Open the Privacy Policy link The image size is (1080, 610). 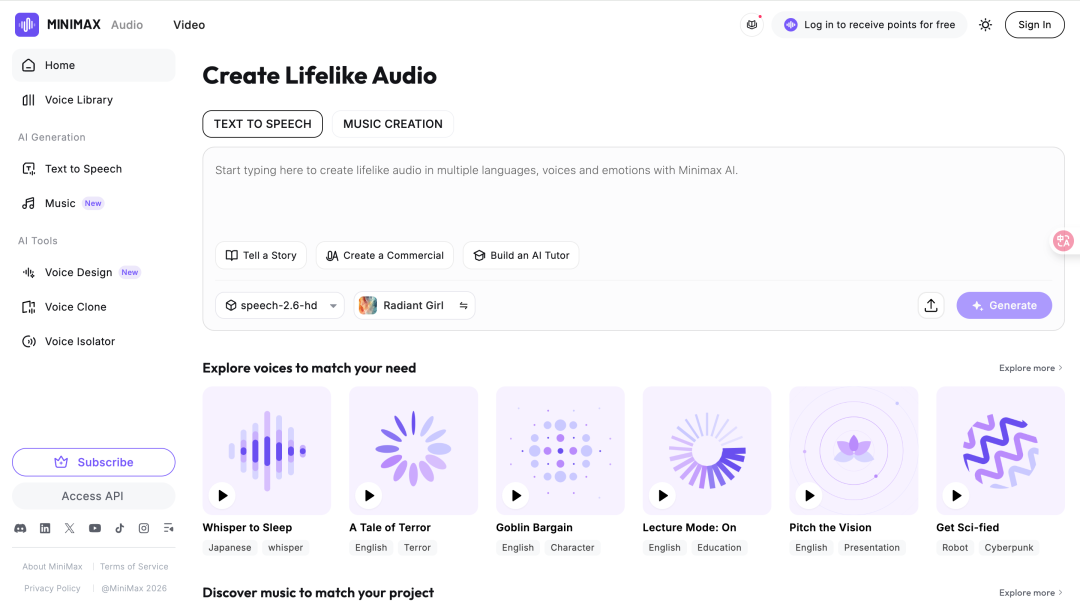[52, 589]
